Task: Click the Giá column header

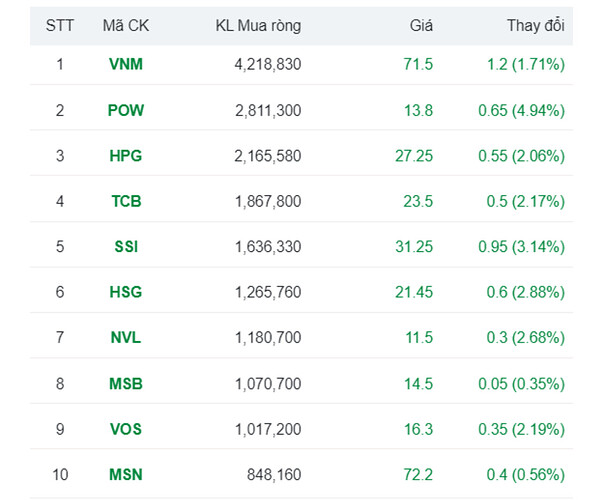Action: 421,26
